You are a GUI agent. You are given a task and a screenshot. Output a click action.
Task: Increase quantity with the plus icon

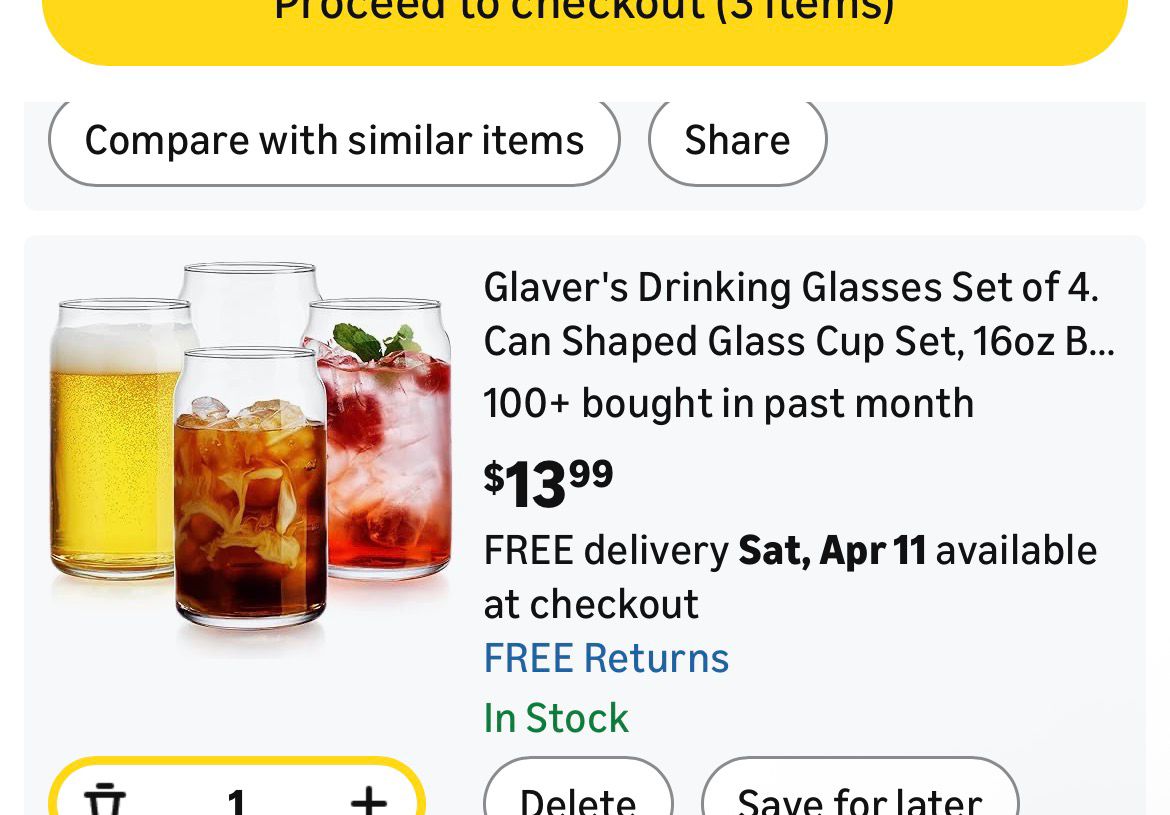pos(369,800)
